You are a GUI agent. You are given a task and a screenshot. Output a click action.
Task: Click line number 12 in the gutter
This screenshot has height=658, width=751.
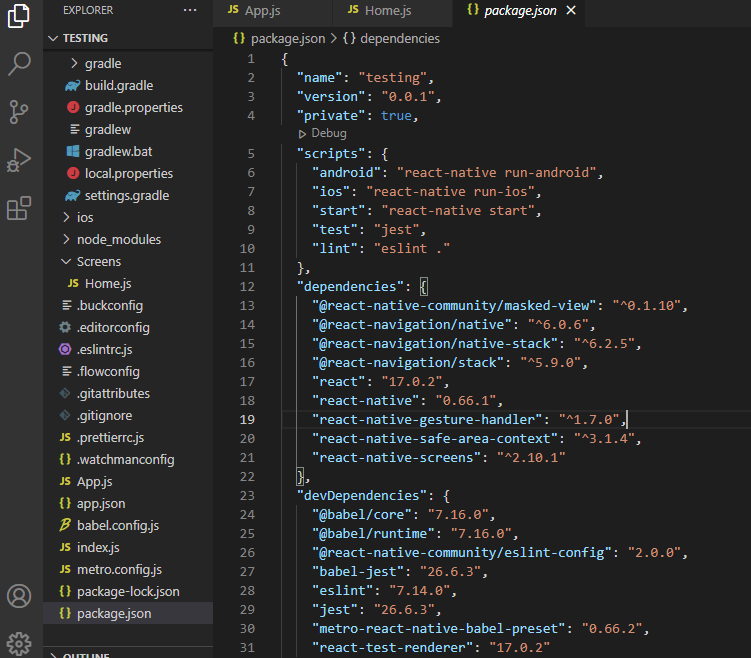point(247,286)
